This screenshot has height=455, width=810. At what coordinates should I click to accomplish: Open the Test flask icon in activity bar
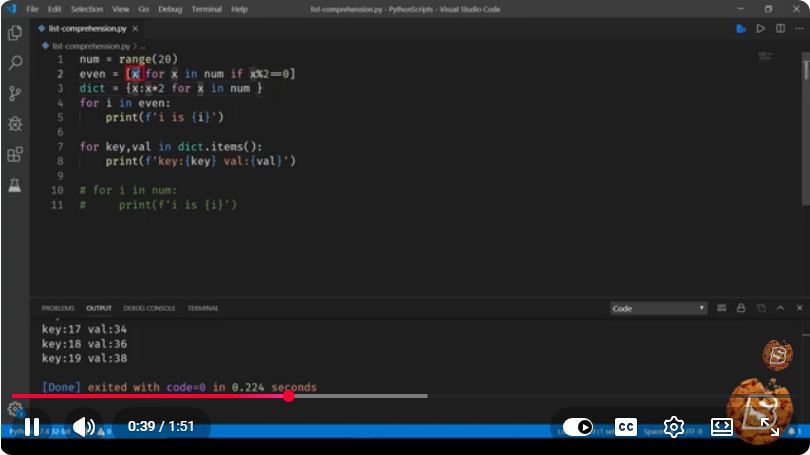point(15,185)
